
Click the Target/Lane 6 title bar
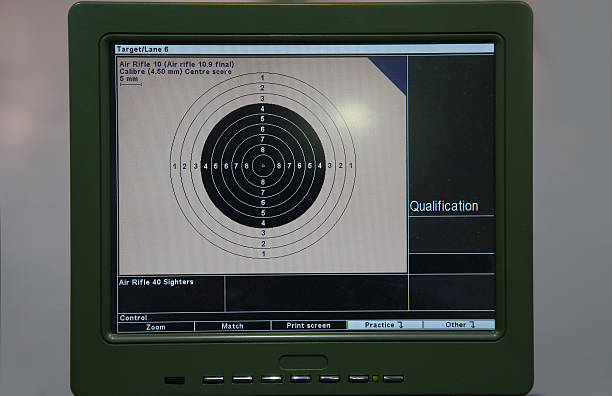click(304, 49)
